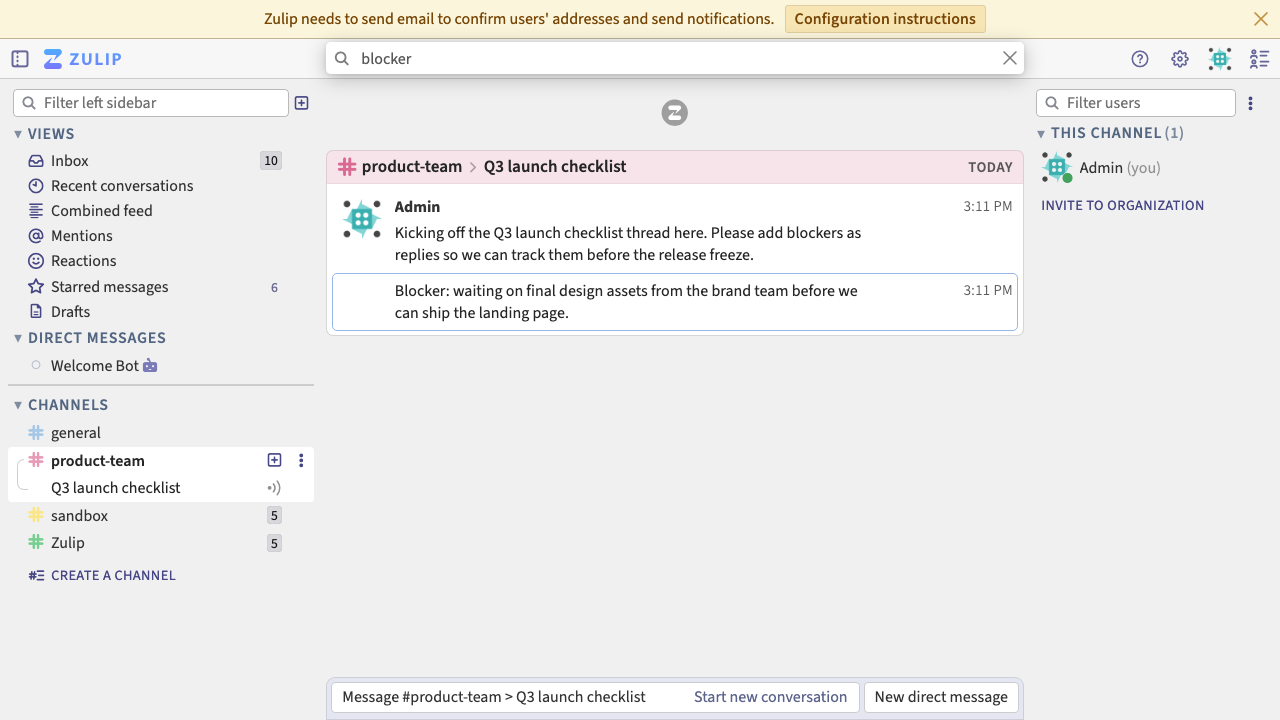
Task: Click the search box with blocker
Action: pos(675,58)
